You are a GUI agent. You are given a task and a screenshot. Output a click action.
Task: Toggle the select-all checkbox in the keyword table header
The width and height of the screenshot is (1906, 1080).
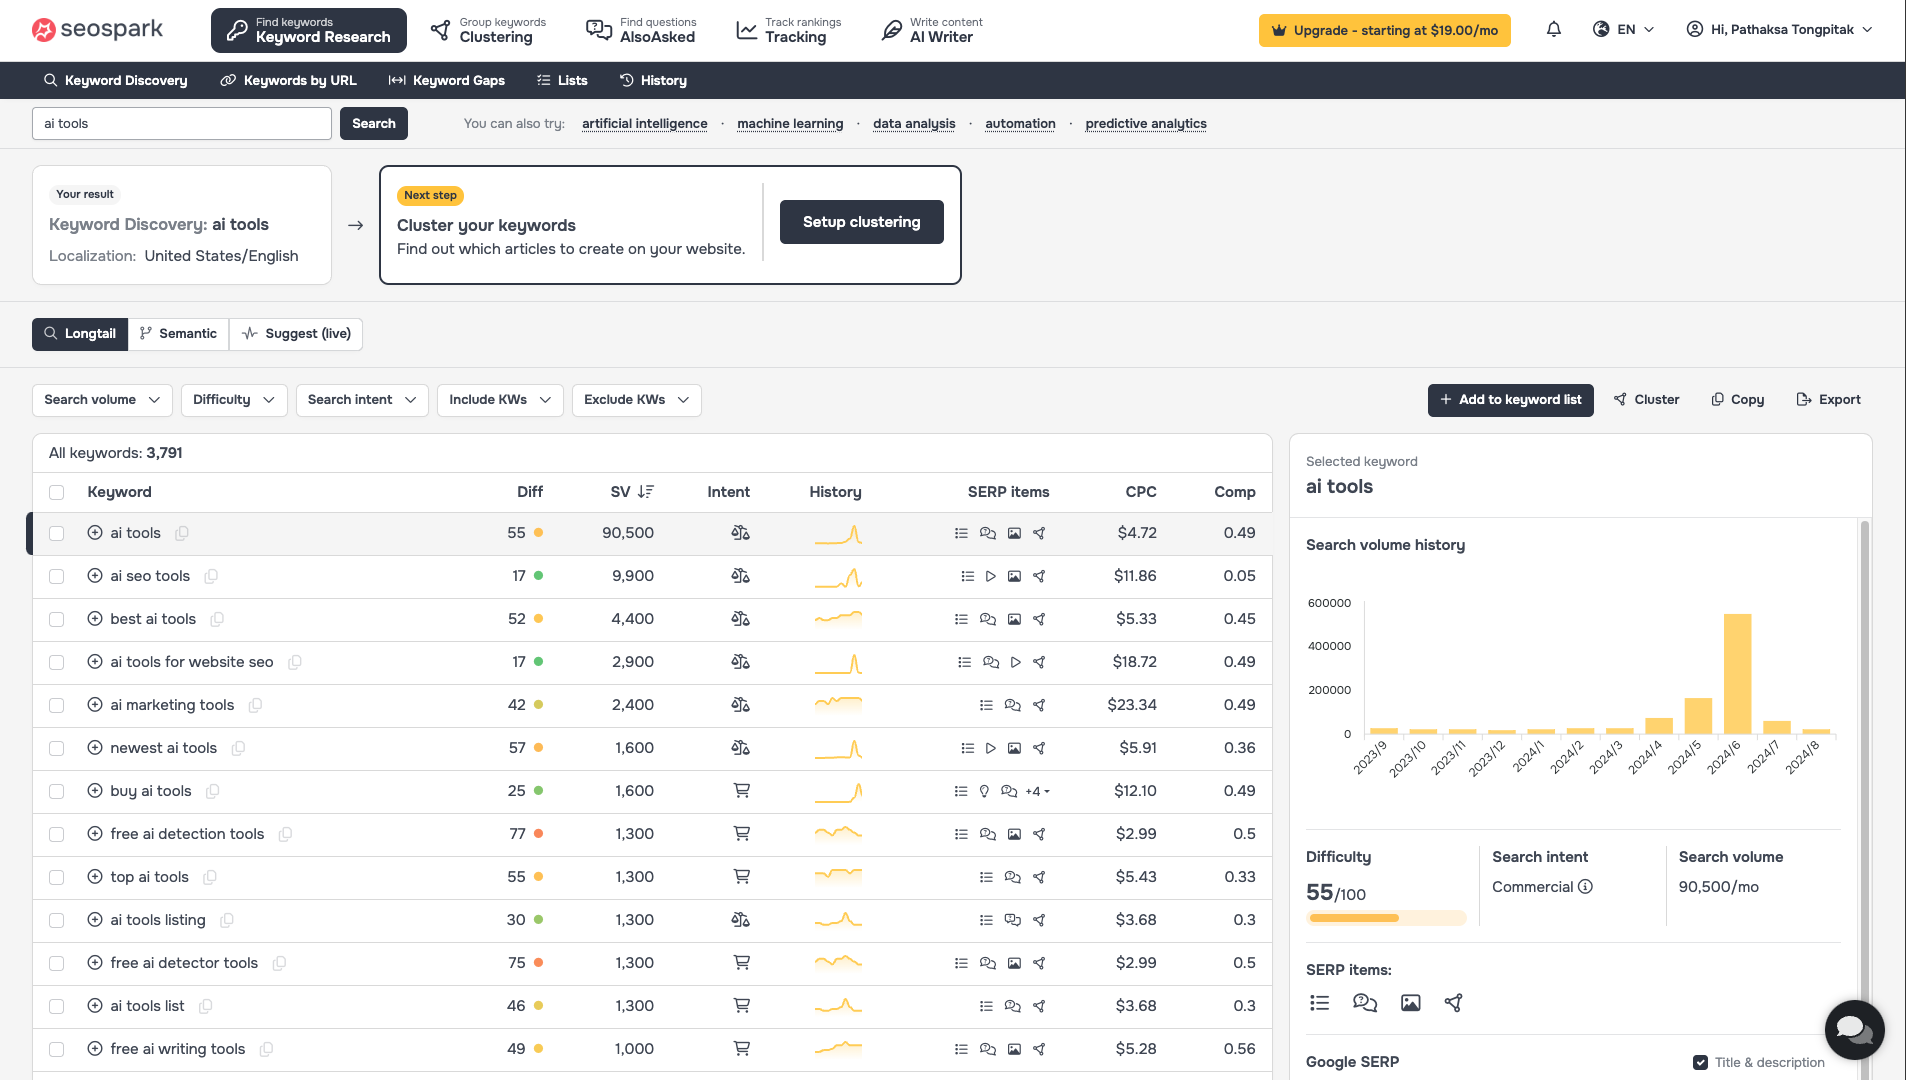click(57, 492)
